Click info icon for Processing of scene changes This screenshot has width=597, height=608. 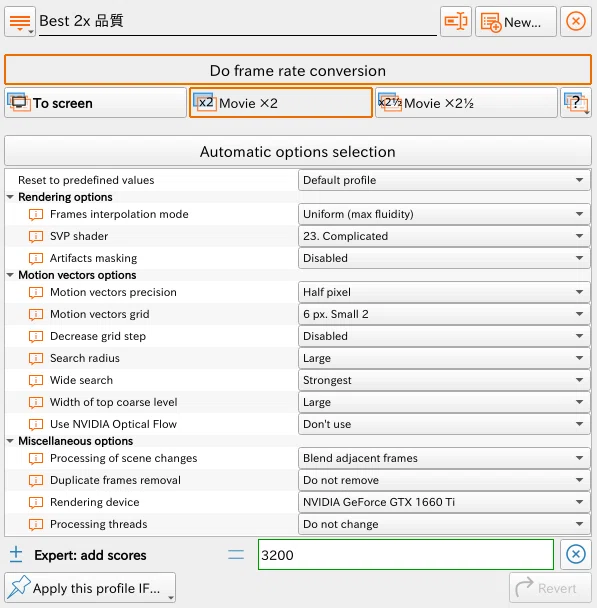(x=36, y=458)
